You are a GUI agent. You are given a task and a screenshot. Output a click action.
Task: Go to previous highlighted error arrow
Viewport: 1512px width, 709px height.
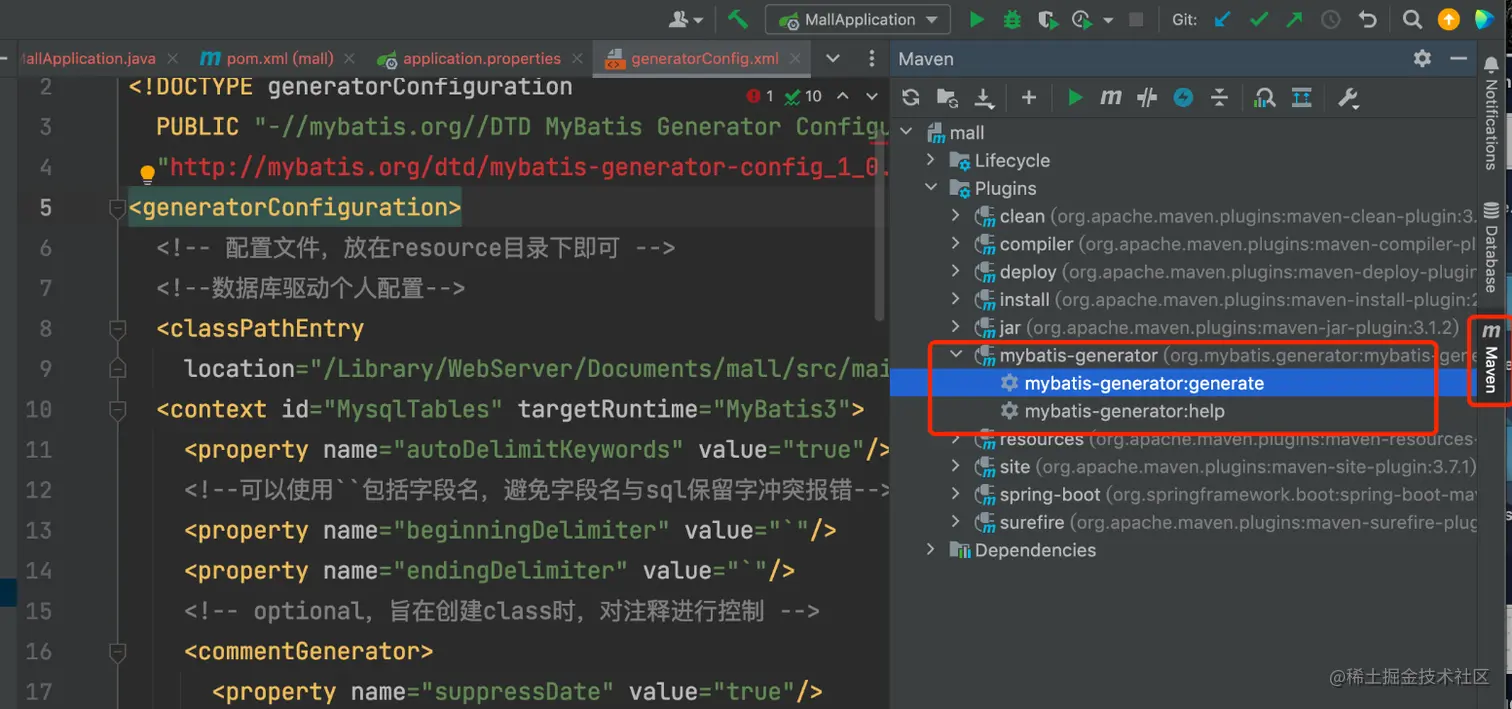[x=843, y=96]
